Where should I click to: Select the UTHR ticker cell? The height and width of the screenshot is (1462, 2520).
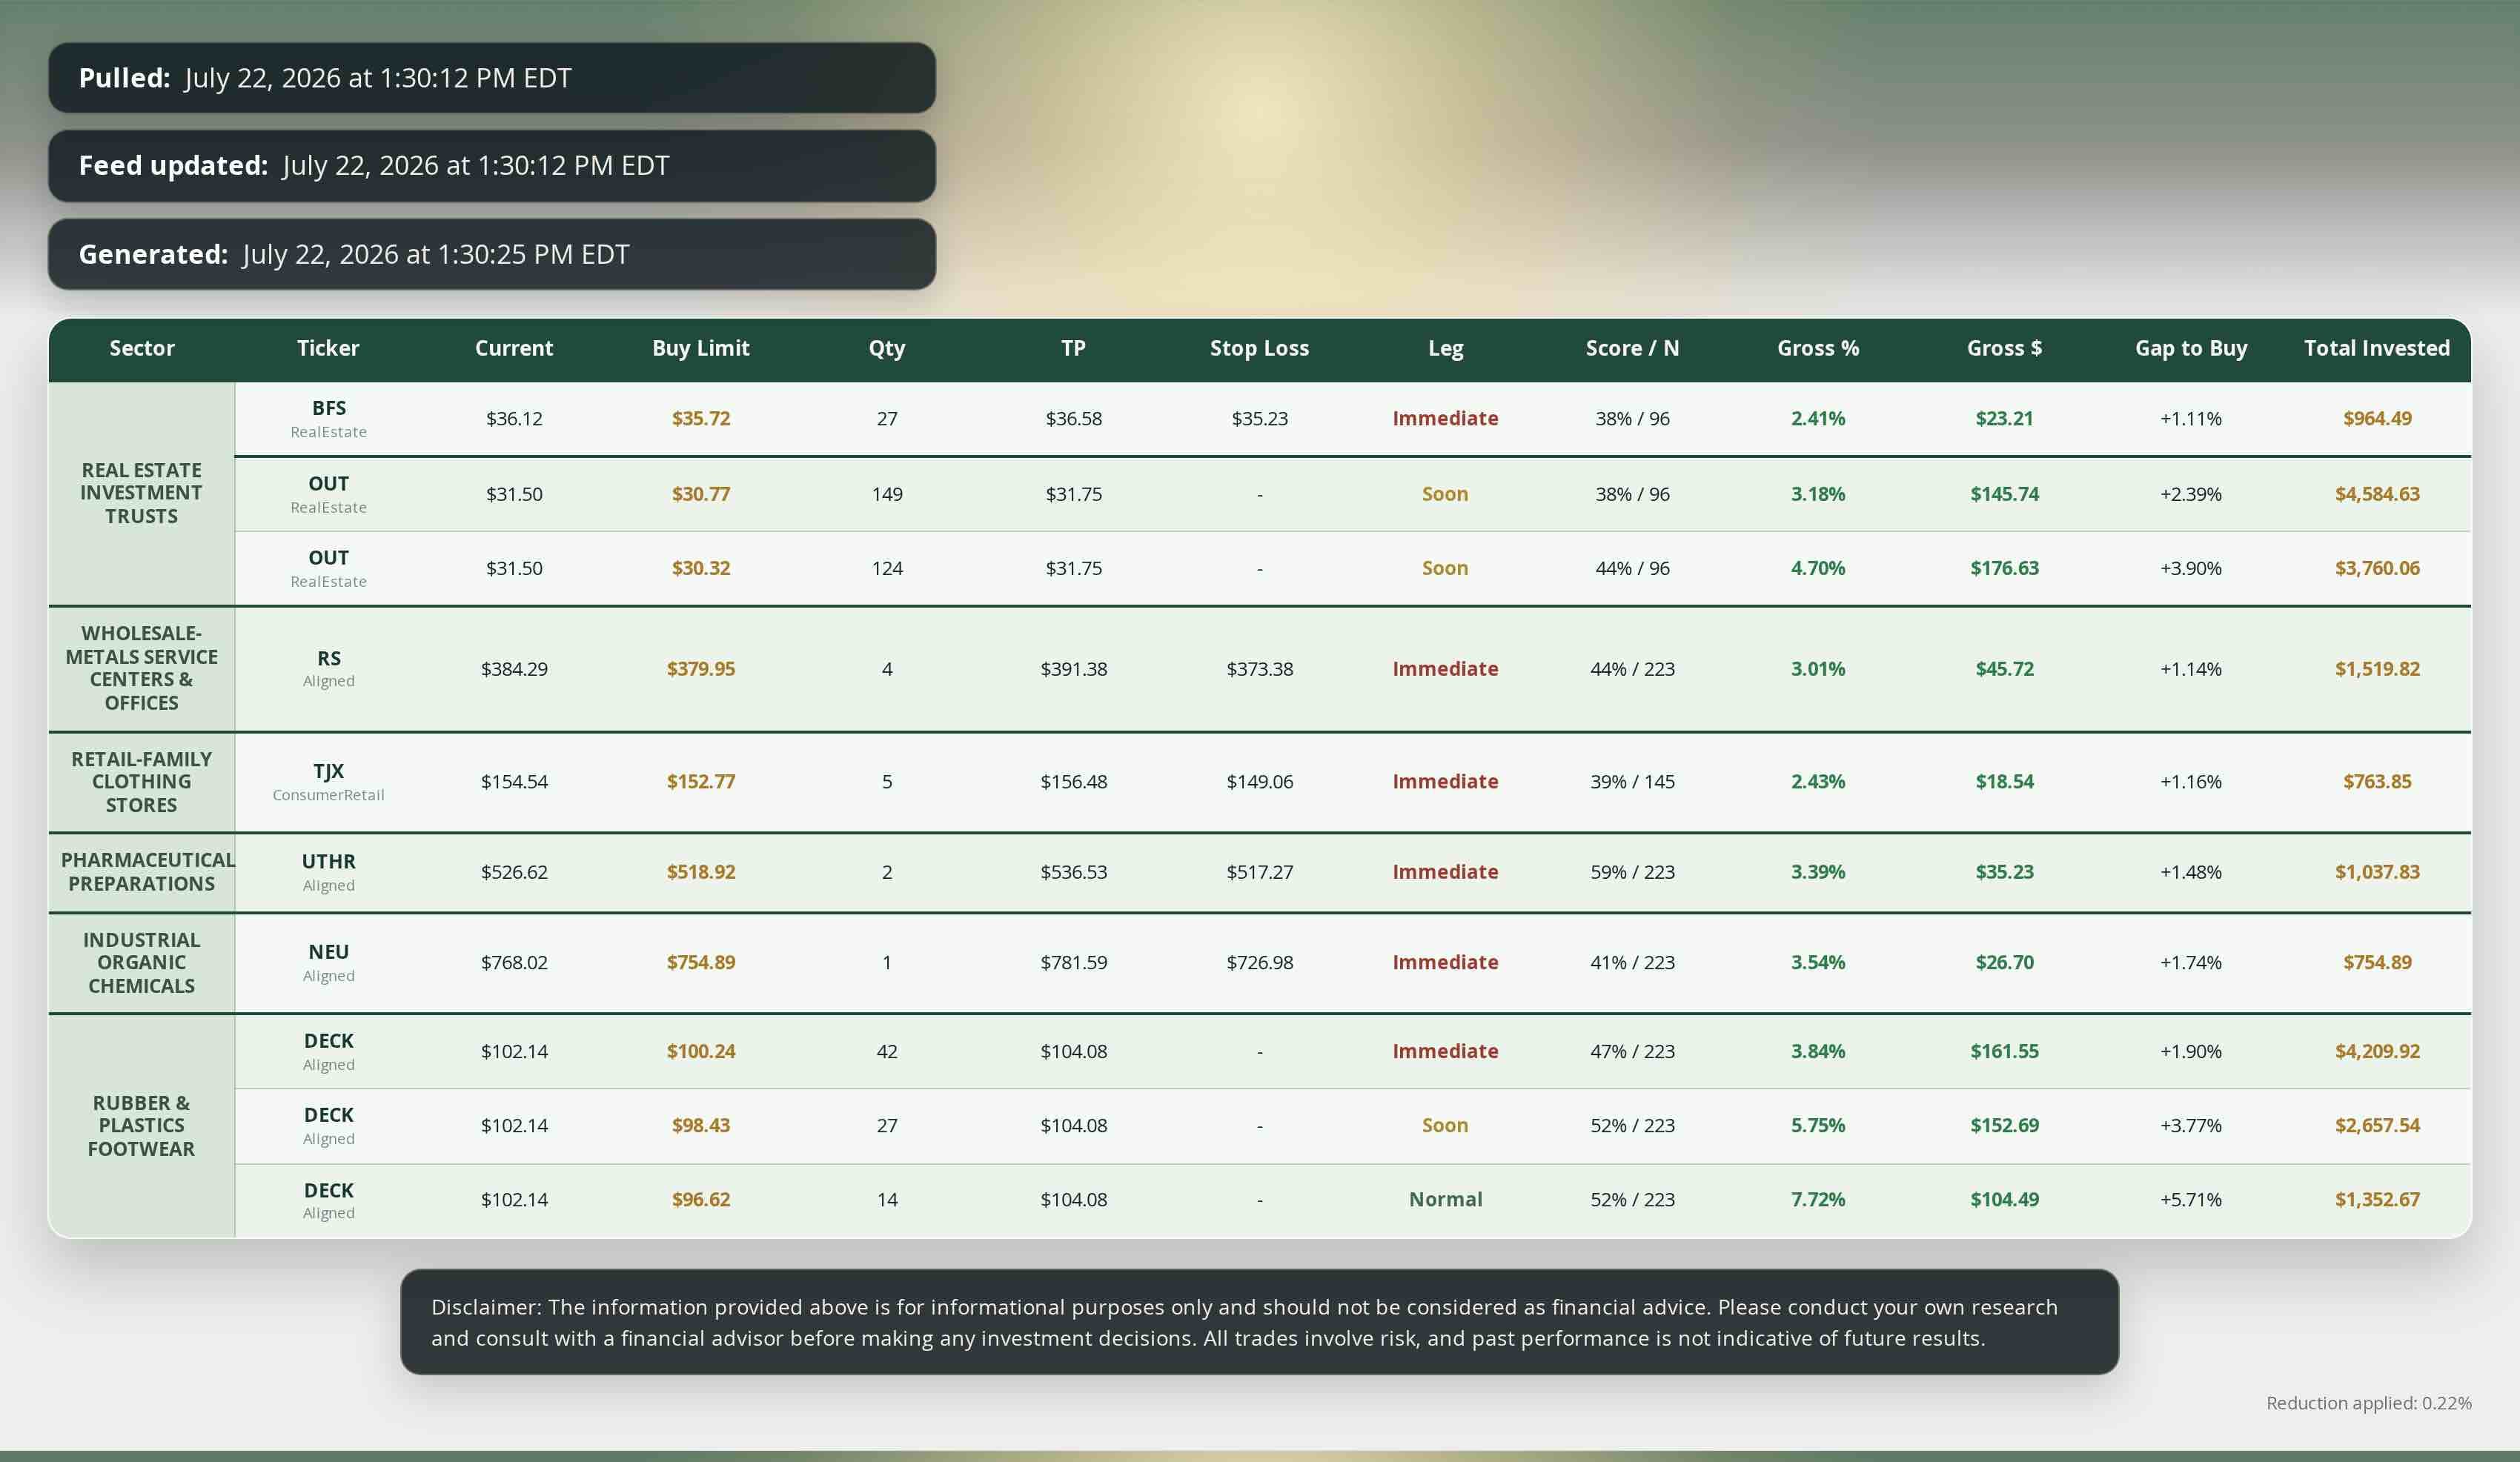[x=328, y=872]
